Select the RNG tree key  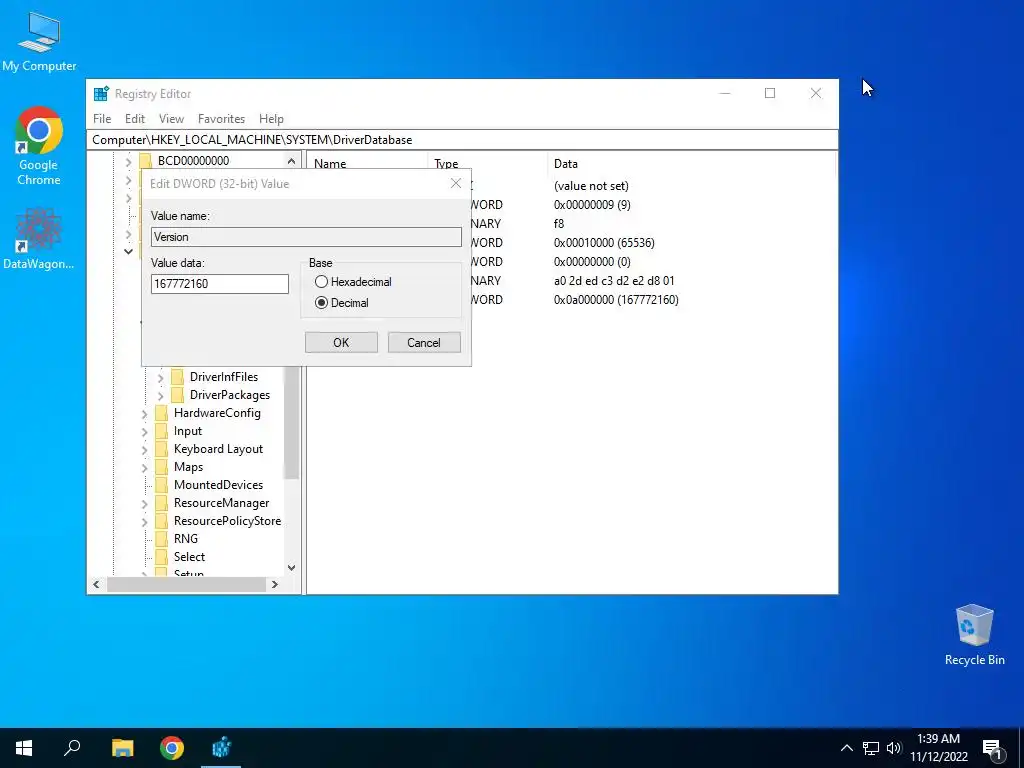[185, 539]
